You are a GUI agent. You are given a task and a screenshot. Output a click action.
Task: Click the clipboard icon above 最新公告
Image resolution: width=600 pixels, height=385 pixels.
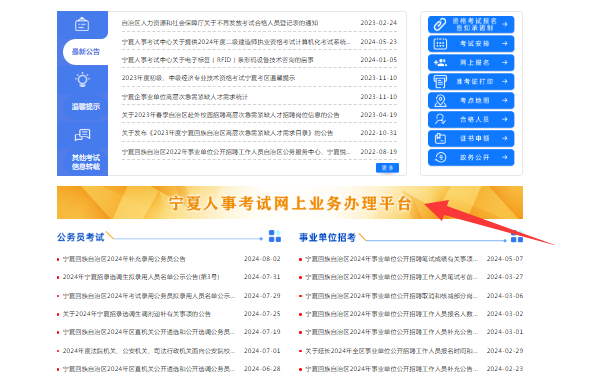(x=82, y=24)
